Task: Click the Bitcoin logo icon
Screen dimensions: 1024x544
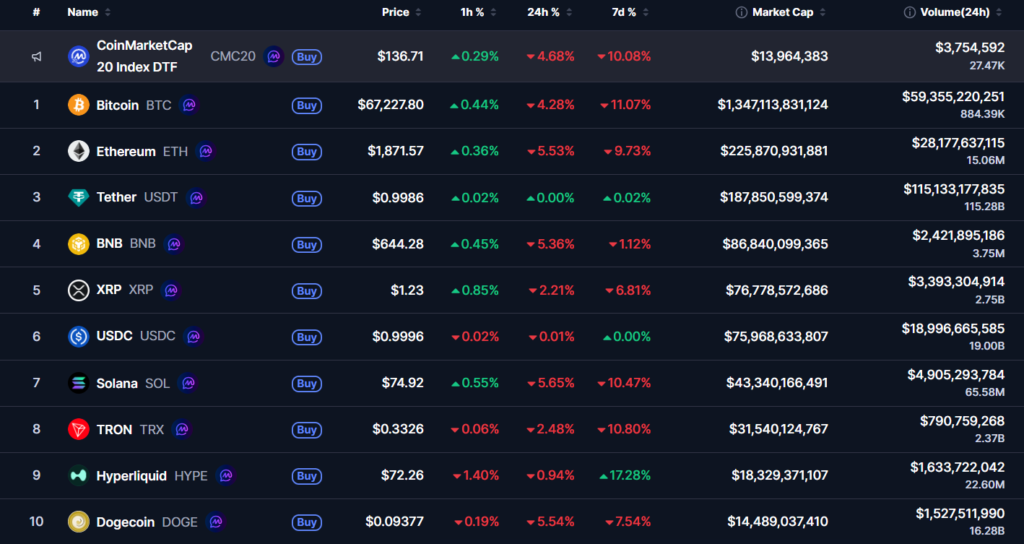Action: coord(78,104)
